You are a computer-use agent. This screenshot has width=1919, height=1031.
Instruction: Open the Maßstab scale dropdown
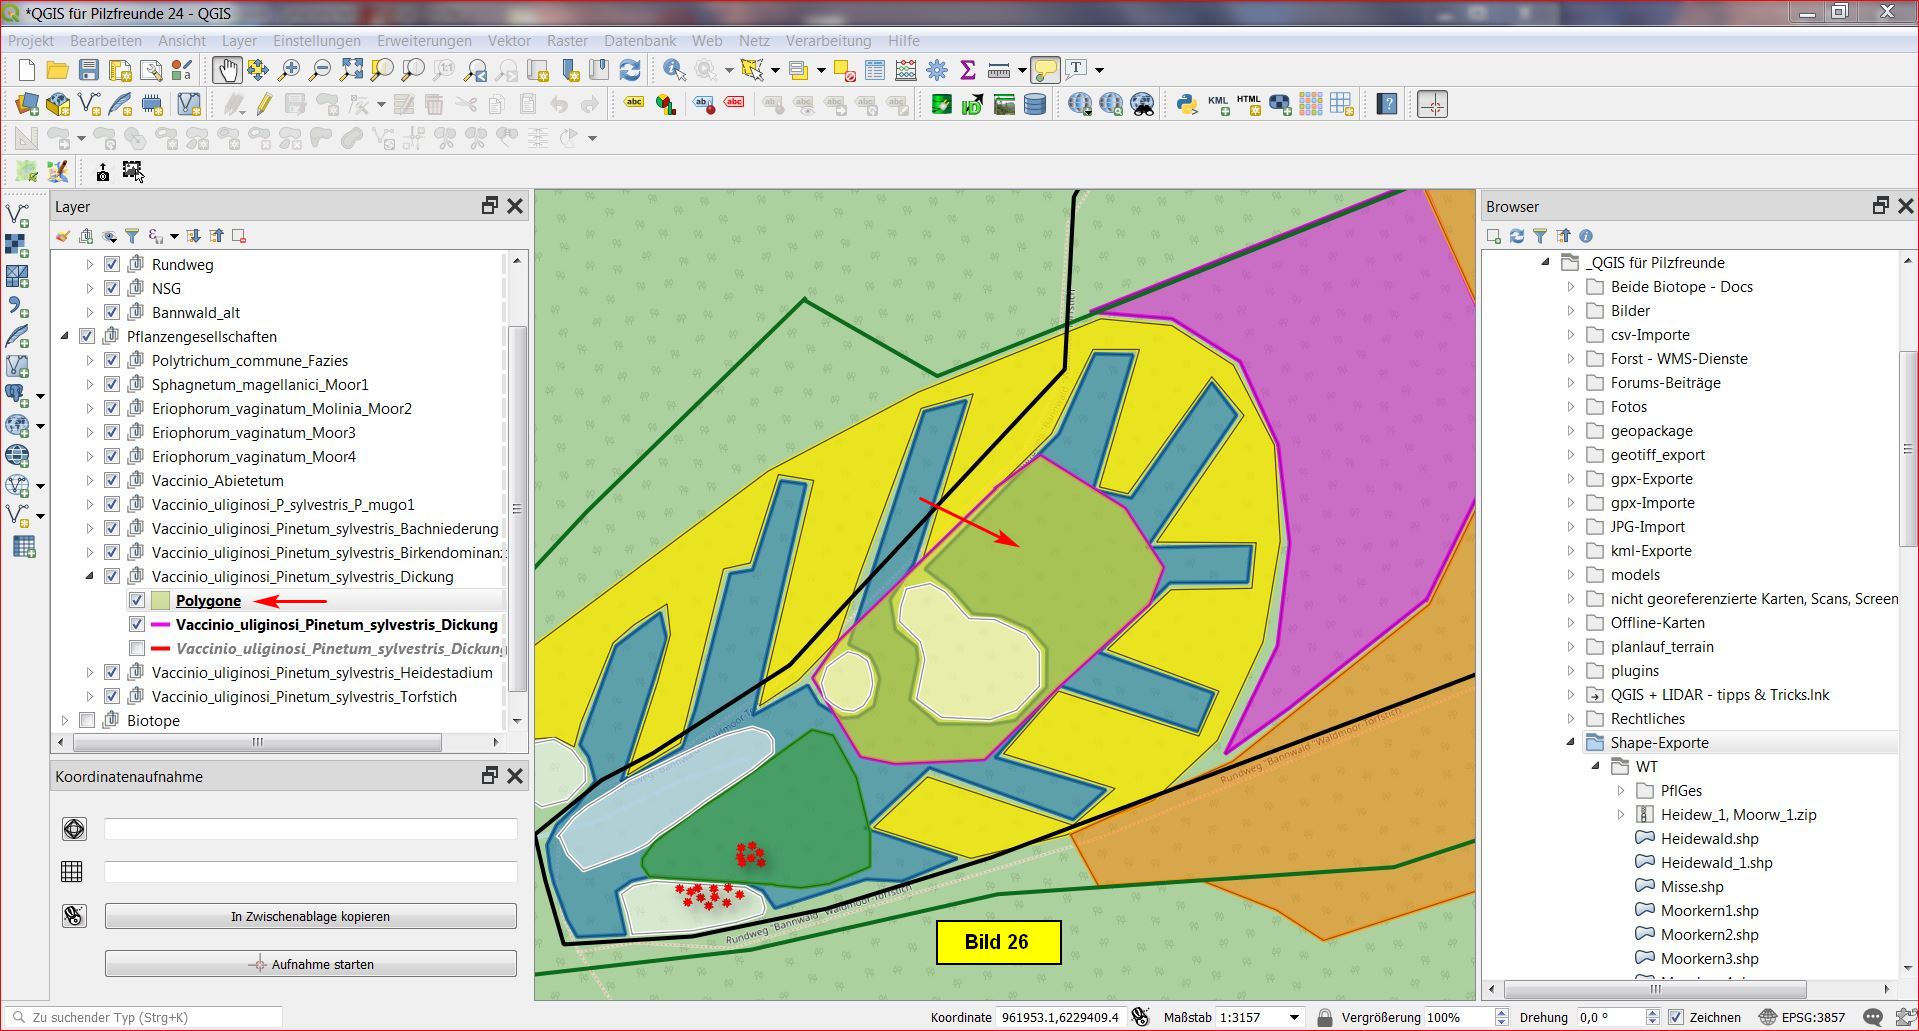1294,1017
